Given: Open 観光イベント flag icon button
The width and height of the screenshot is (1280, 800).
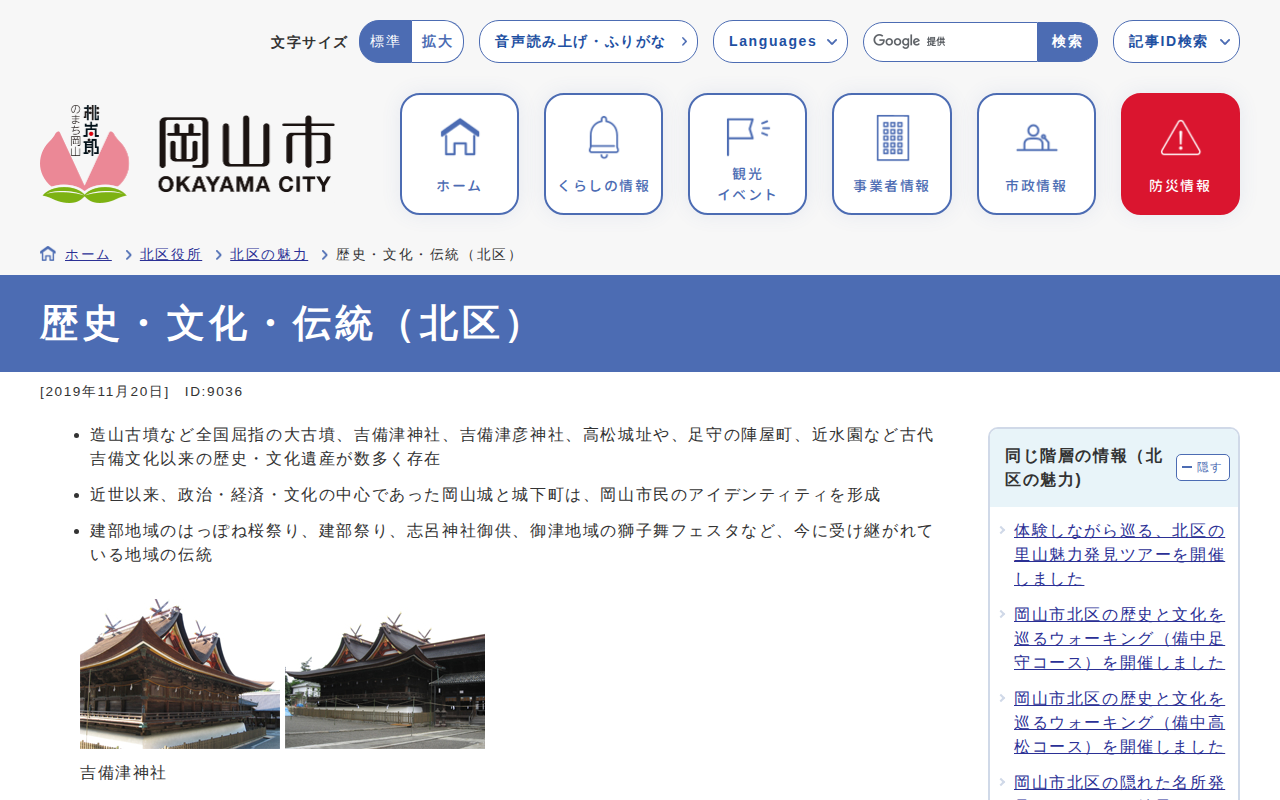Looking at the screenshot, I should click(747, 154).
